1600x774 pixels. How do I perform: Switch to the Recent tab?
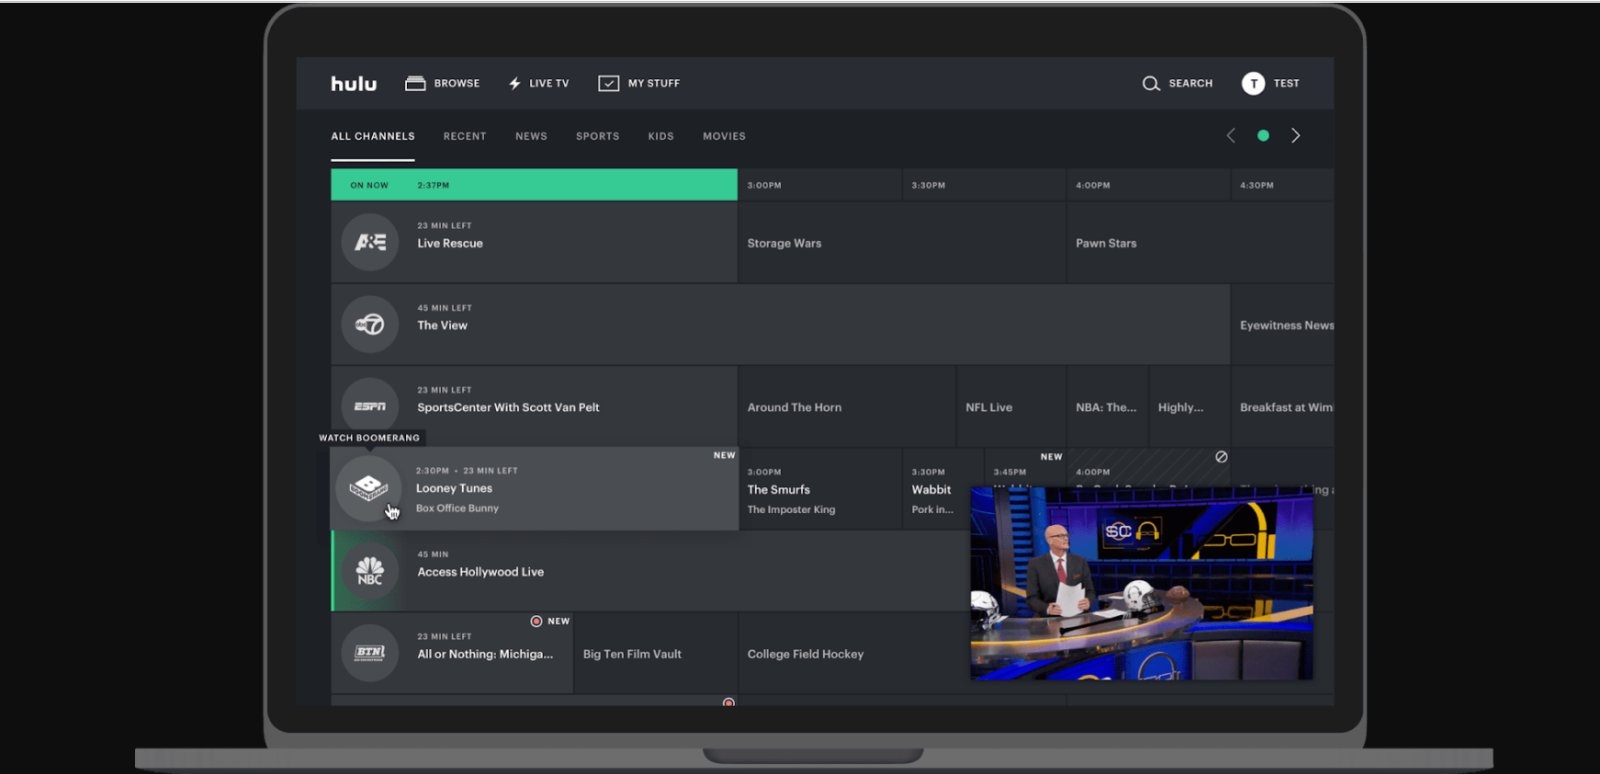coord(465,136)
